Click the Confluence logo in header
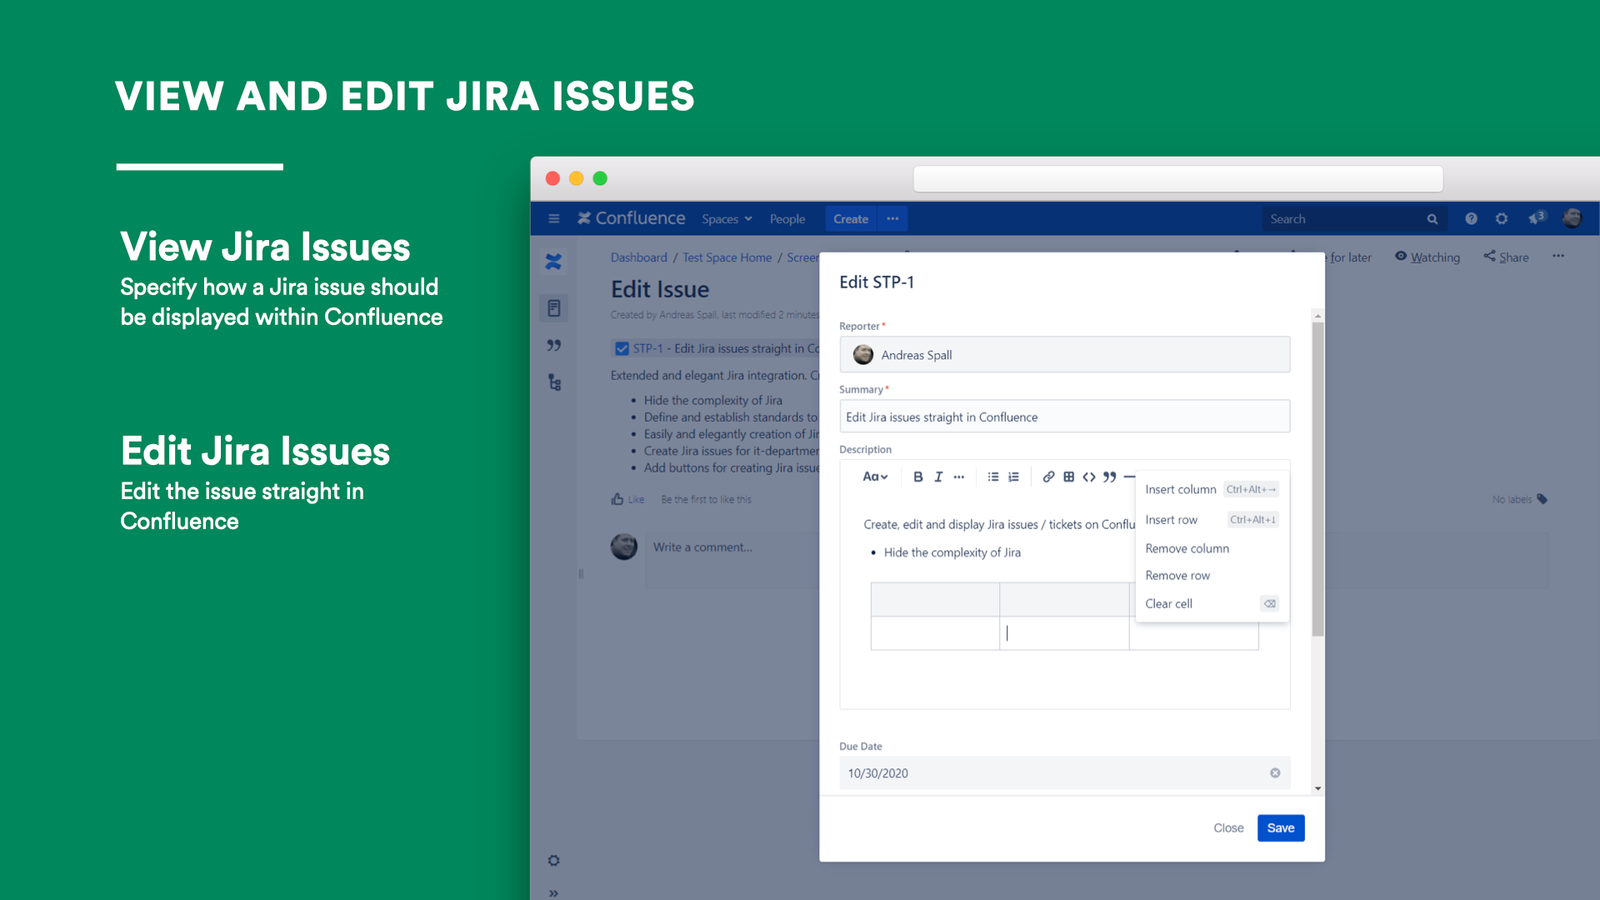 (x=631, y=218)
